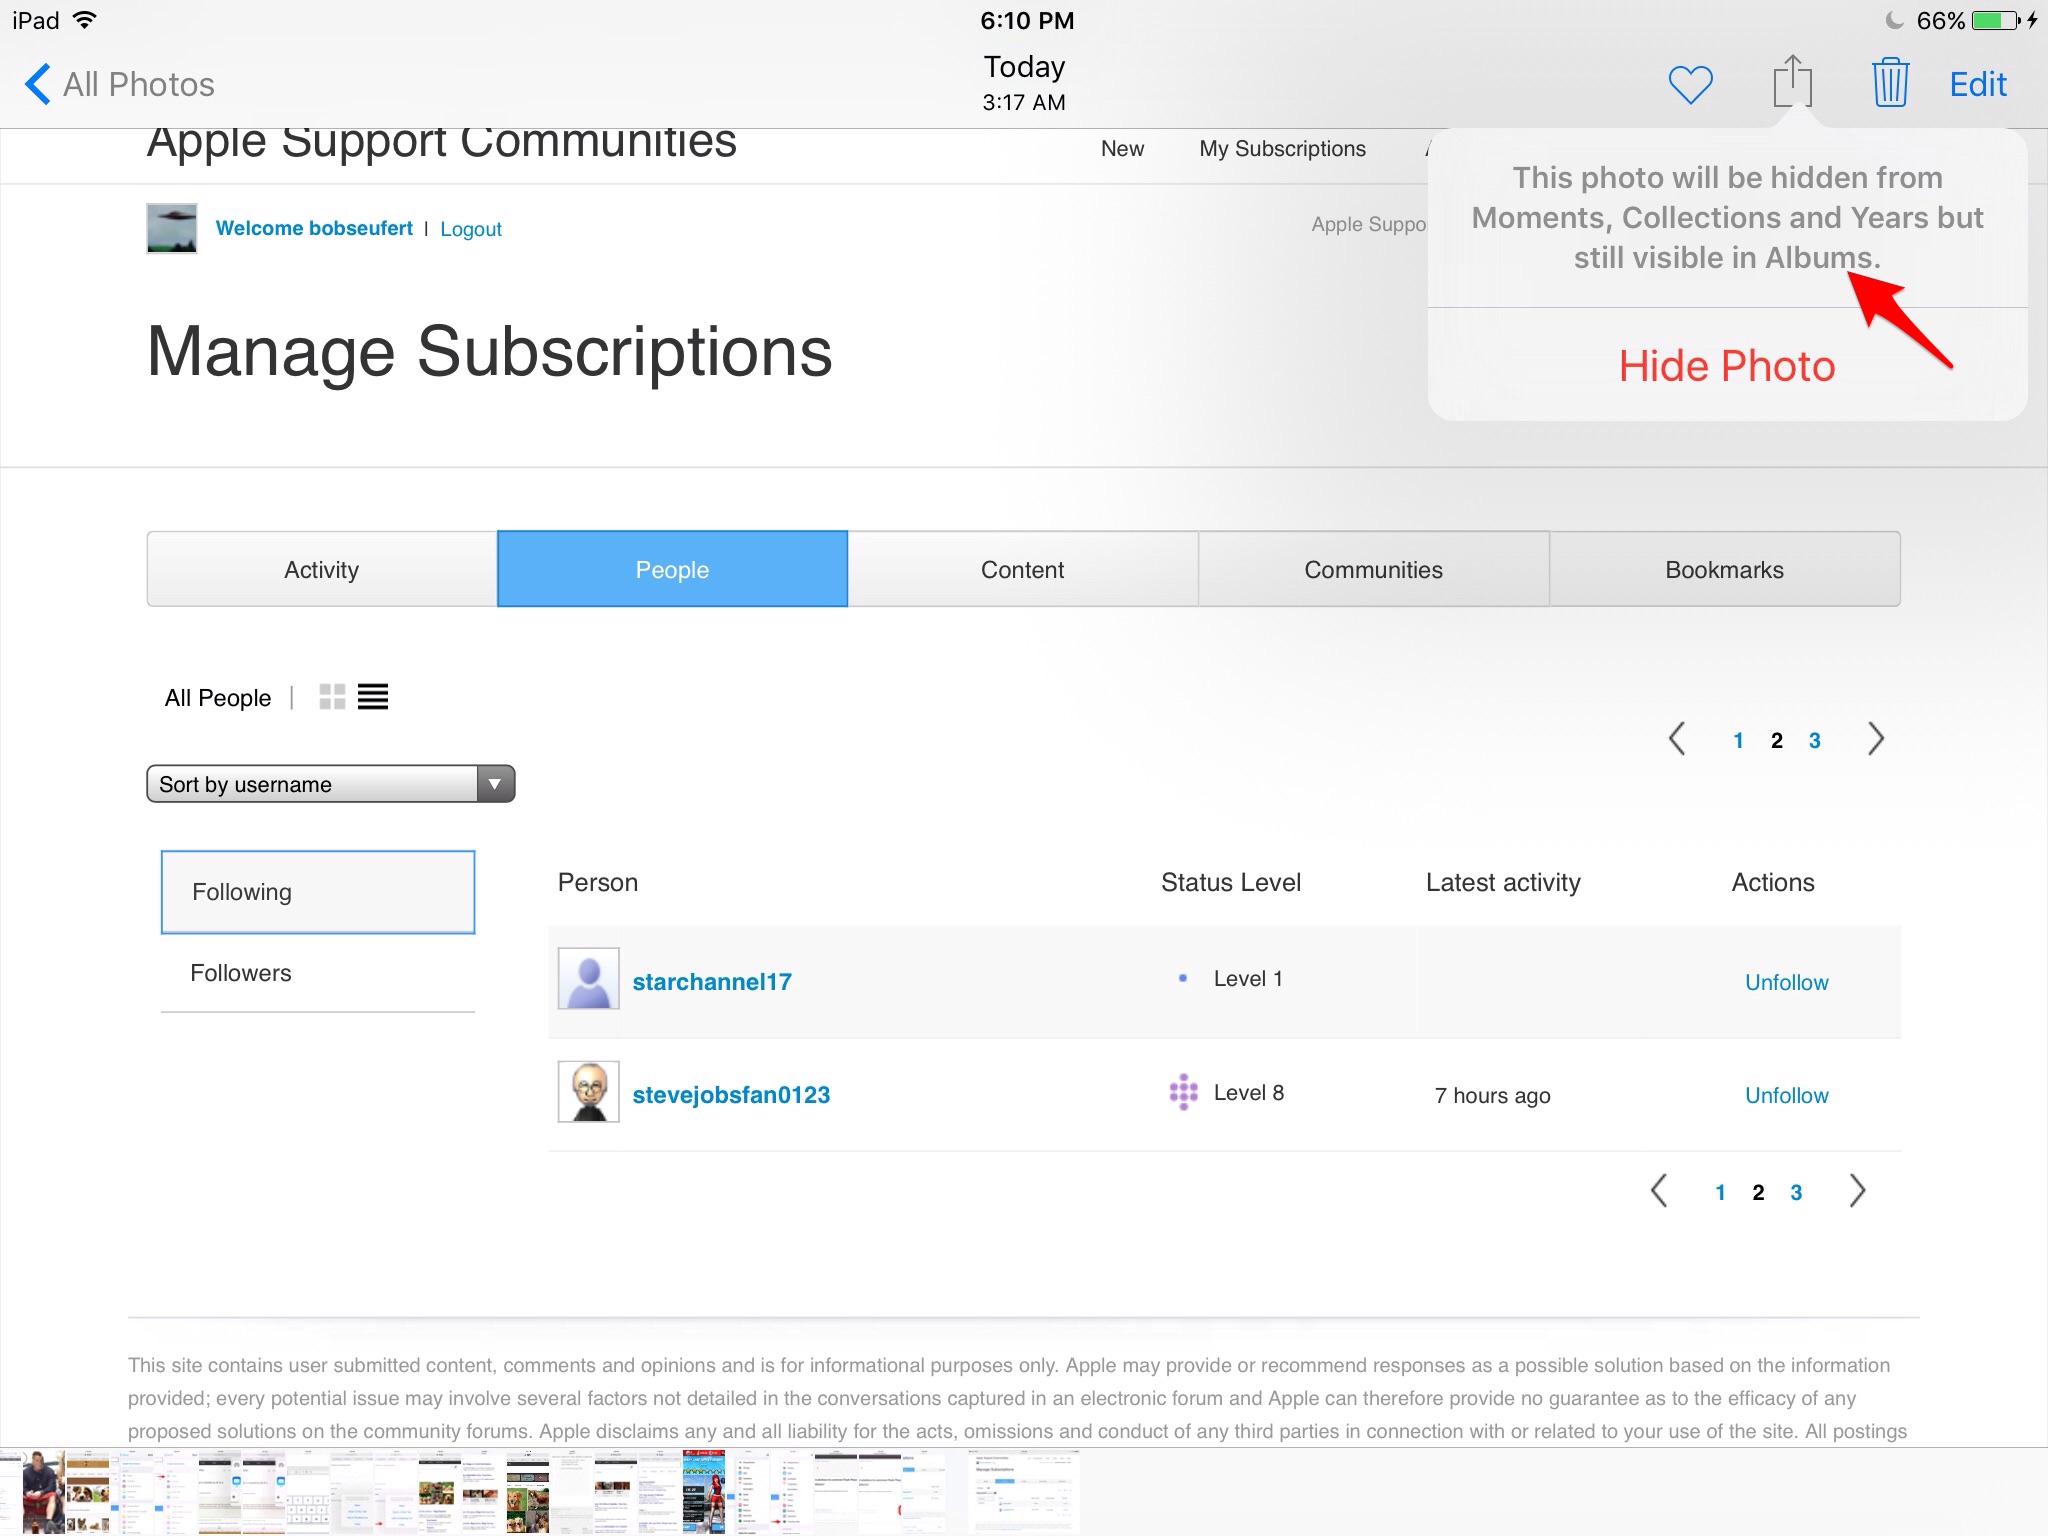Open starchannel17's avatar image
Screen dimensions: 2048x1536
click(x=588, y=979)
